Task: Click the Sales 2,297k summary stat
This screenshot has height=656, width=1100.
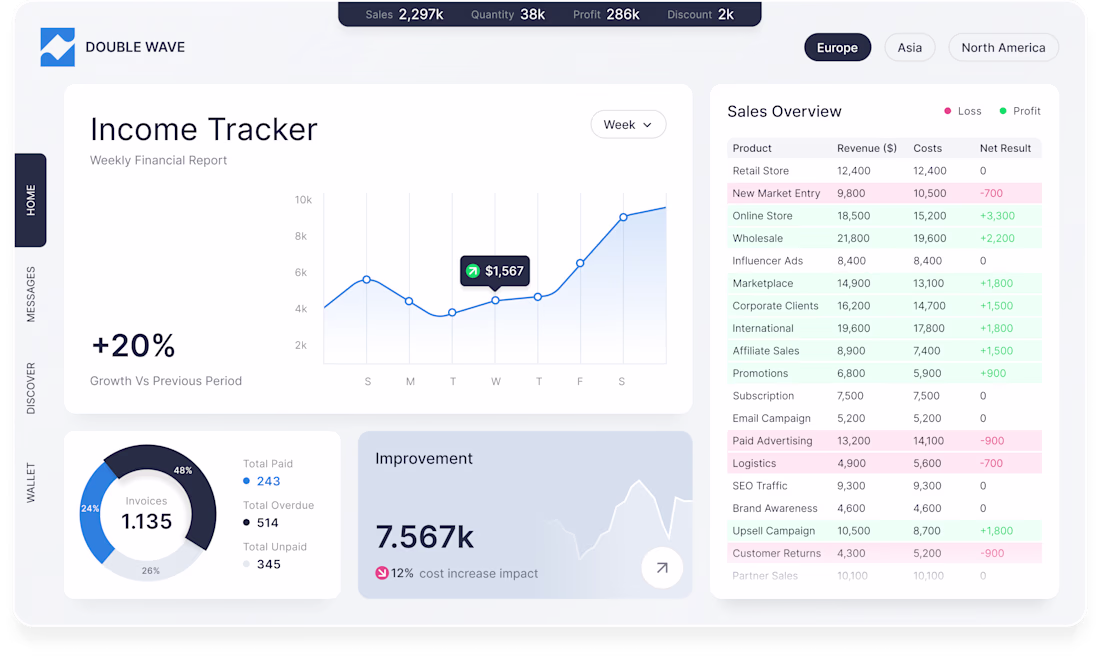Action: 404,15
